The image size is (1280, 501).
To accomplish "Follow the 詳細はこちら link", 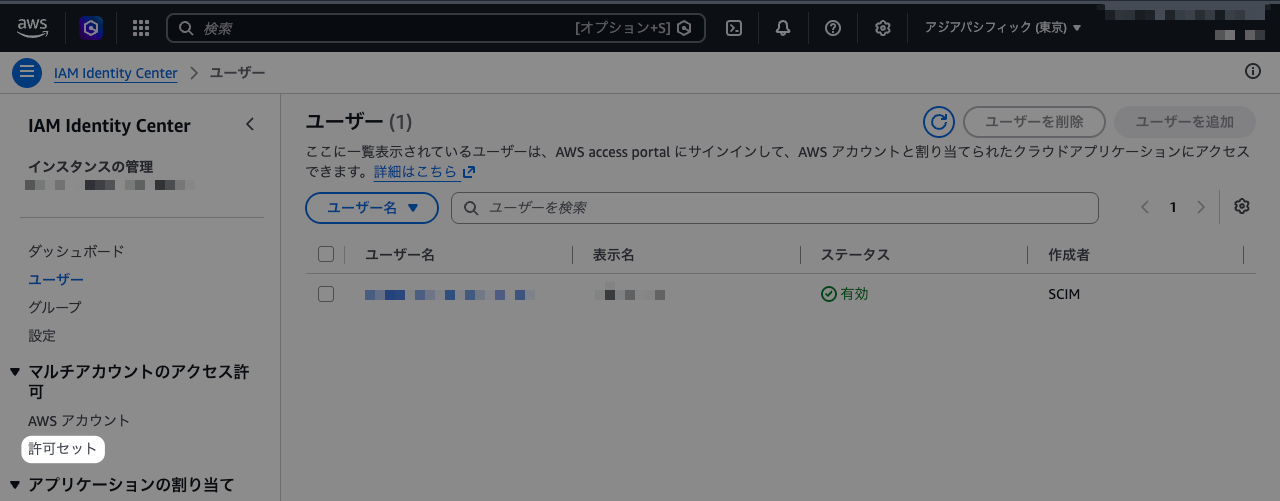I will (424, 172).
